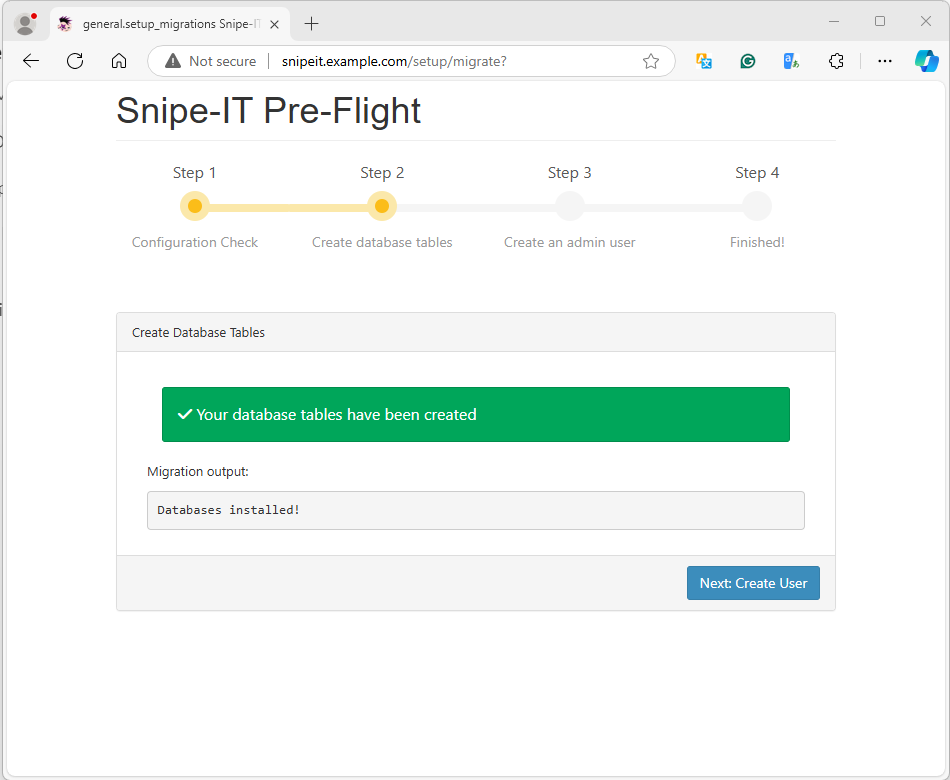Open a new browser tab
Image resolution: width=950 pixels, height=780 pixels.
[x=311, y=24]
